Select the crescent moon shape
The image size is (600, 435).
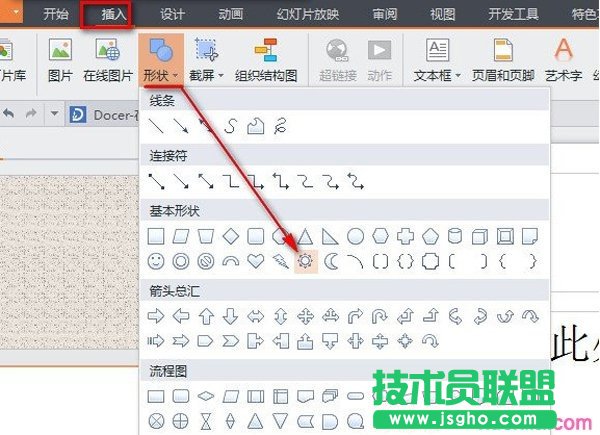coord(331,262)
